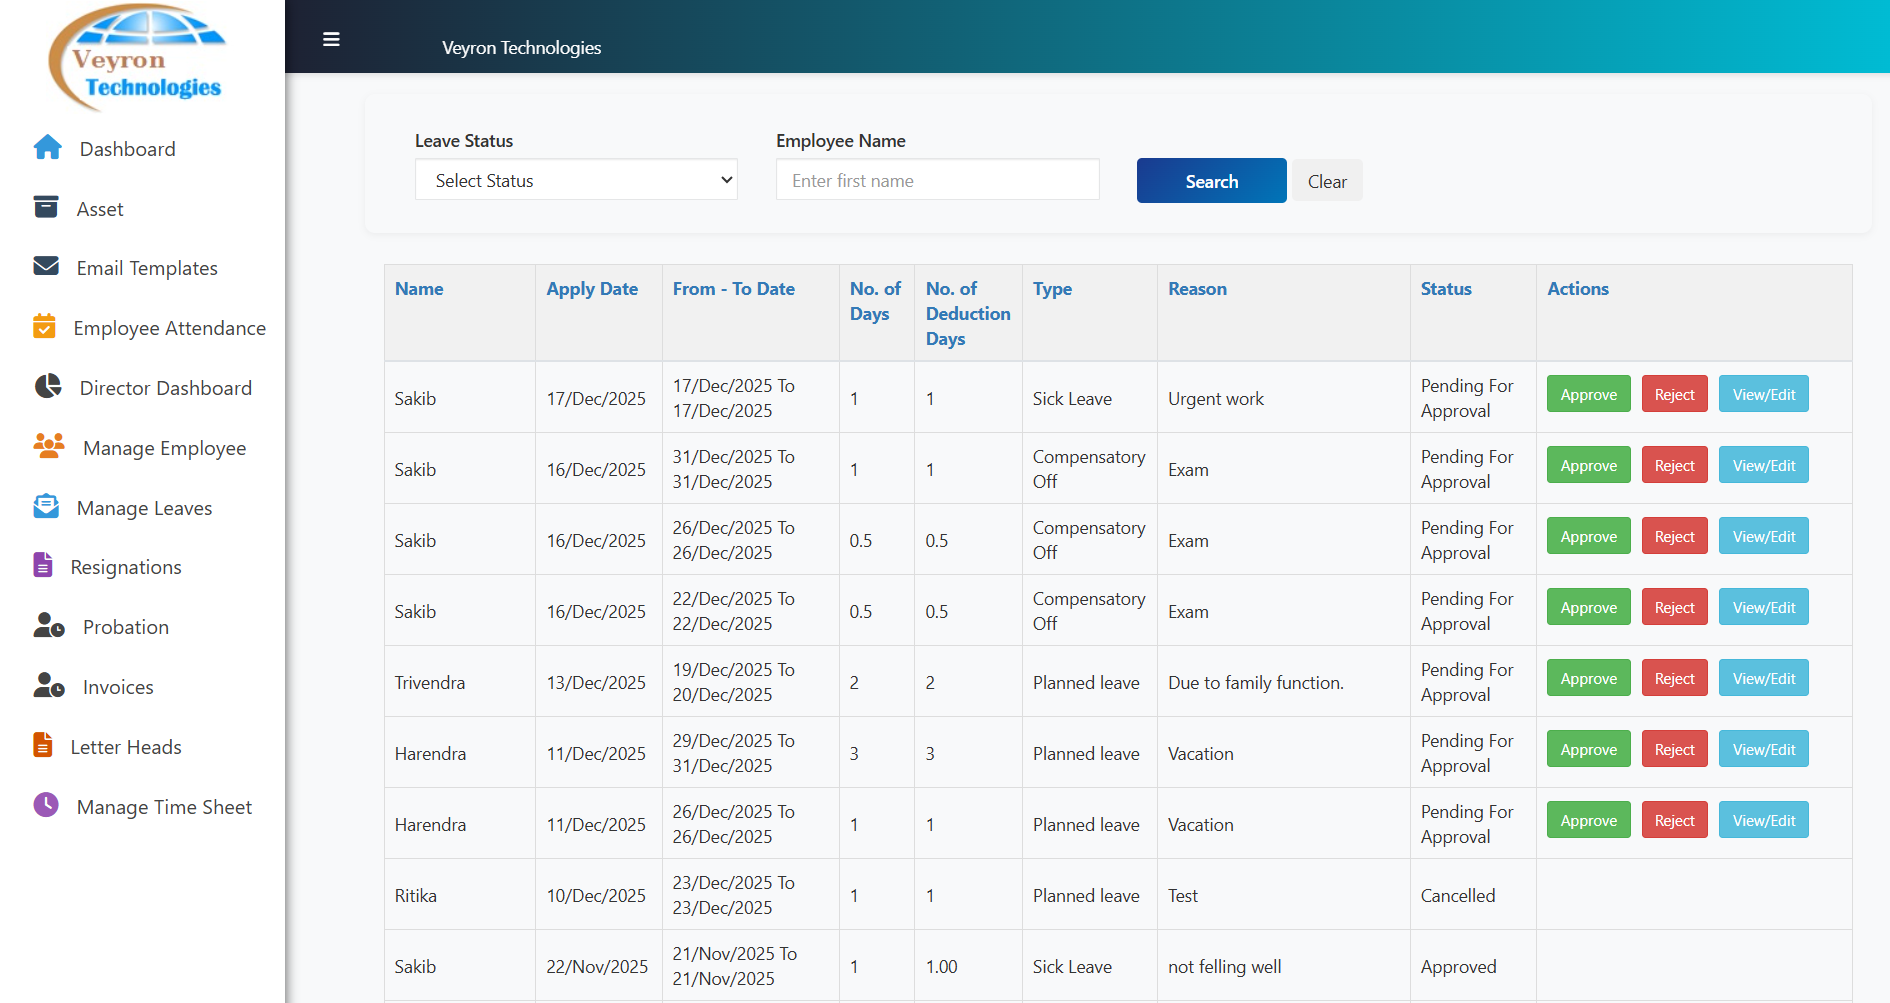Open Manage Leaves in sidebar
Screen dimensions: 1890x1003
pos(144,508)
